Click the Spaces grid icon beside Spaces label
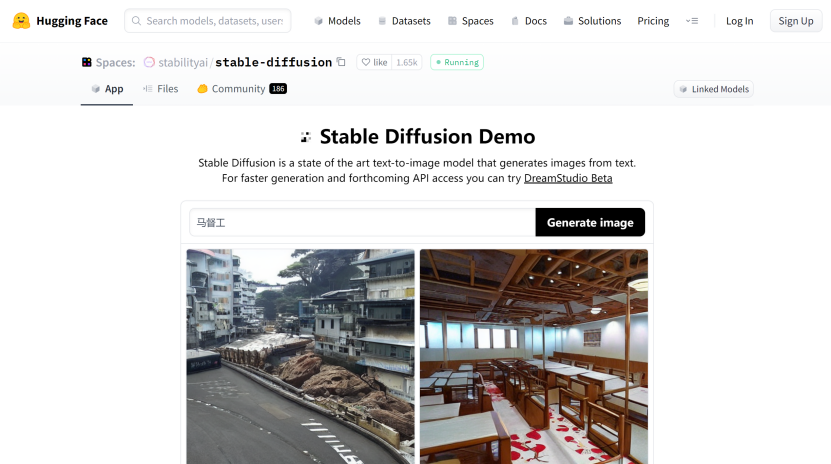This screenshot has height=464, width=831. 86,63
